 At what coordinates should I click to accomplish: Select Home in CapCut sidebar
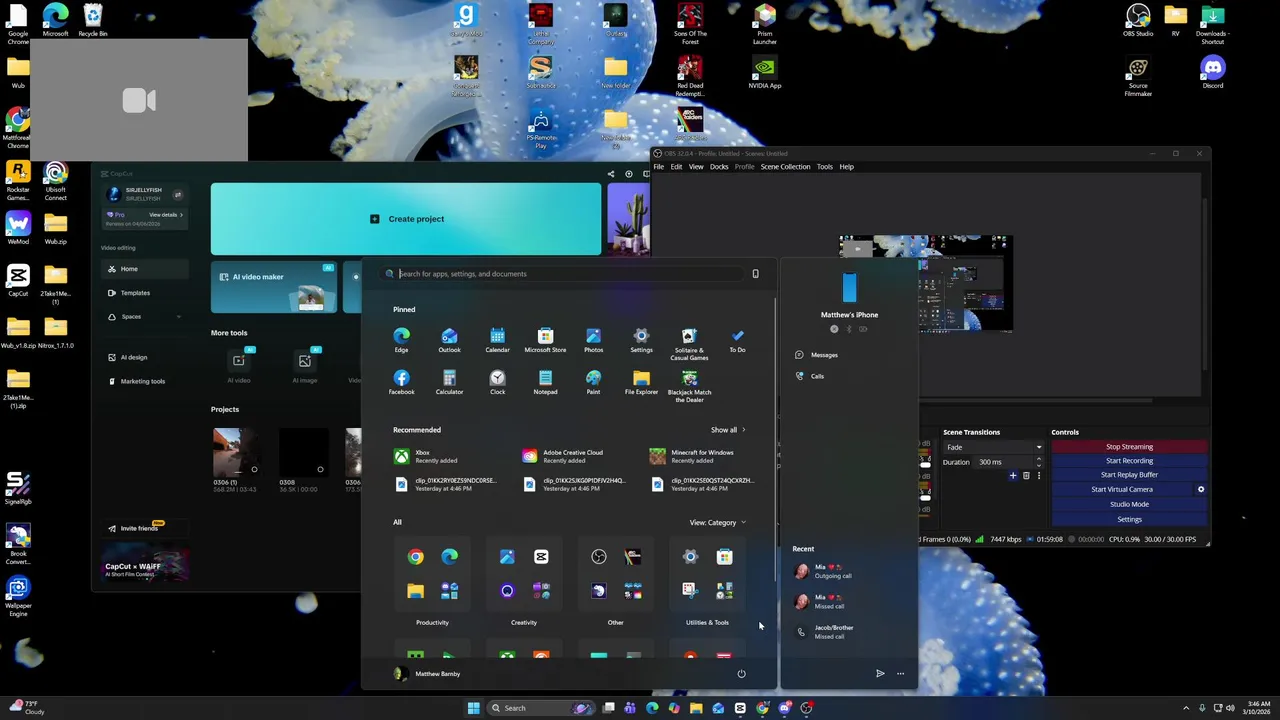click(x=145, y=269)
